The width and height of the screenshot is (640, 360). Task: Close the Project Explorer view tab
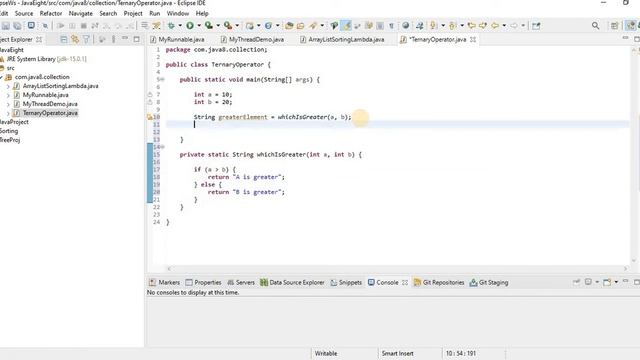39,40
